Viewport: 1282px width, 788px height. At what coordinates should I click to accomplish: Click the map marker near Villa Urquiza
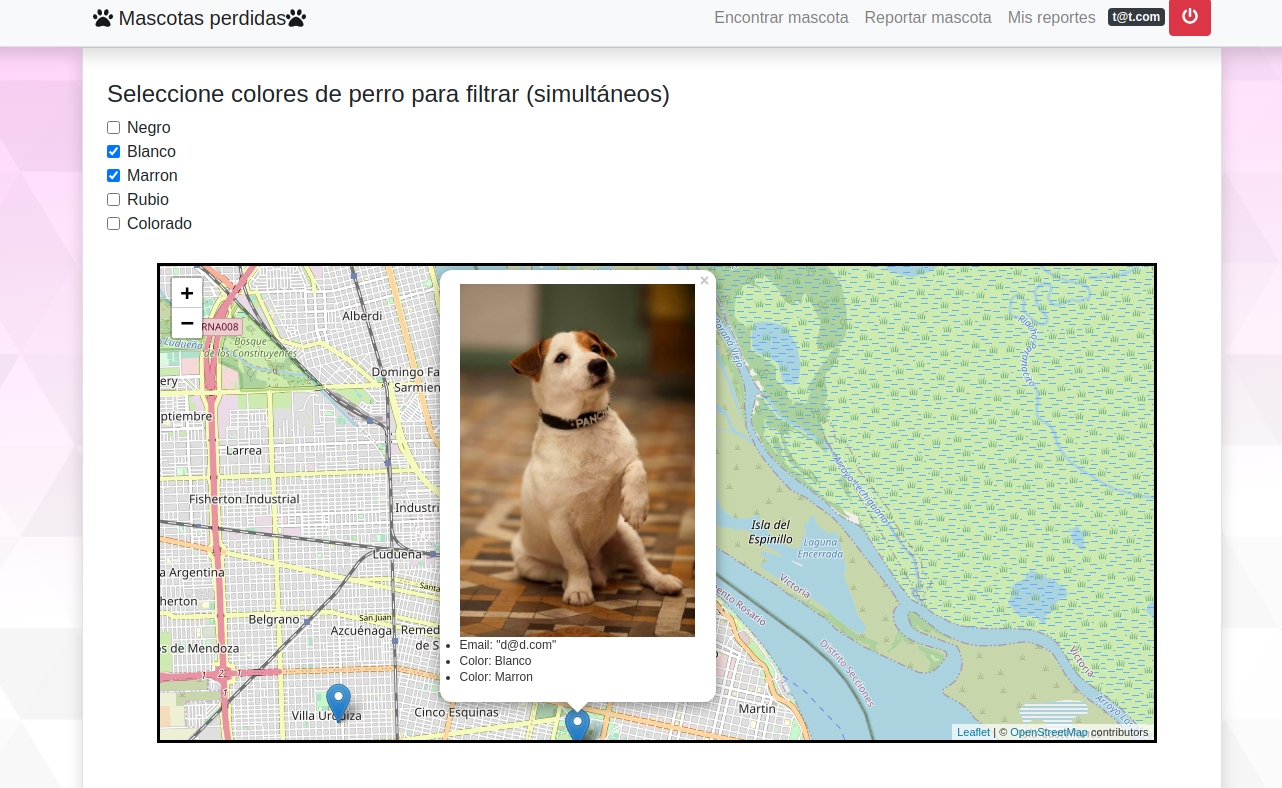pos(339,702)
